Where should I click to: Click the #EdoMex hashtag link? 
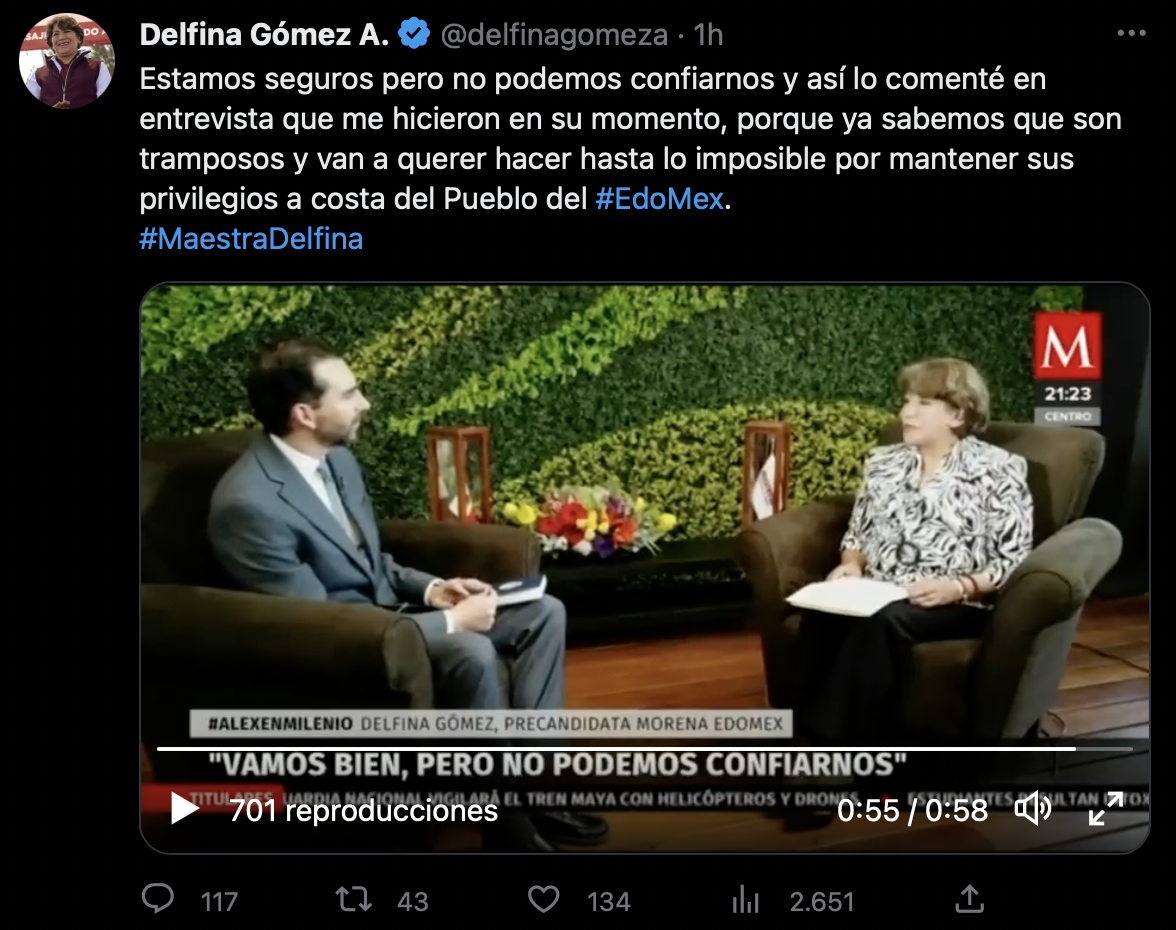pyautogui.click(x=659, y=199)
